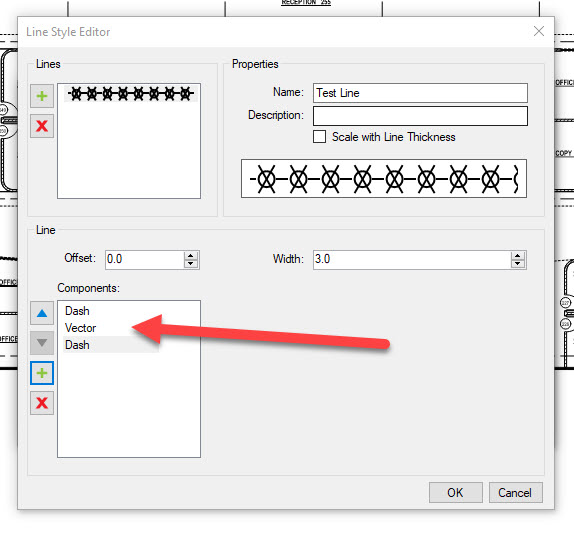Enable Scale with Line Thickness checkbox
Viewport: 574px width, 540px height.
coord(319,137)
